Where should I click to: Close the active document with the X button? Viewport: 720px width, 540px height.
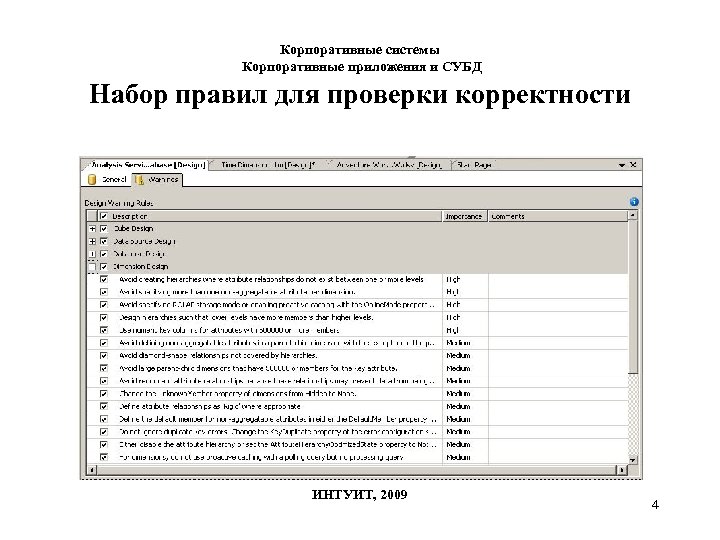pos(633,164)
